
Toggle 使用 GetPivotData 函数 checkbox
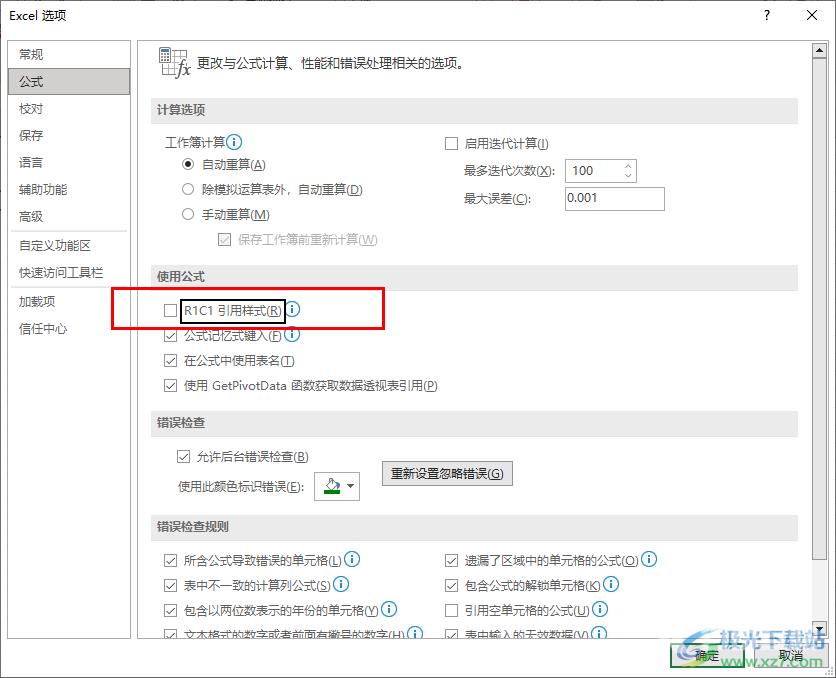pos(170,385)
